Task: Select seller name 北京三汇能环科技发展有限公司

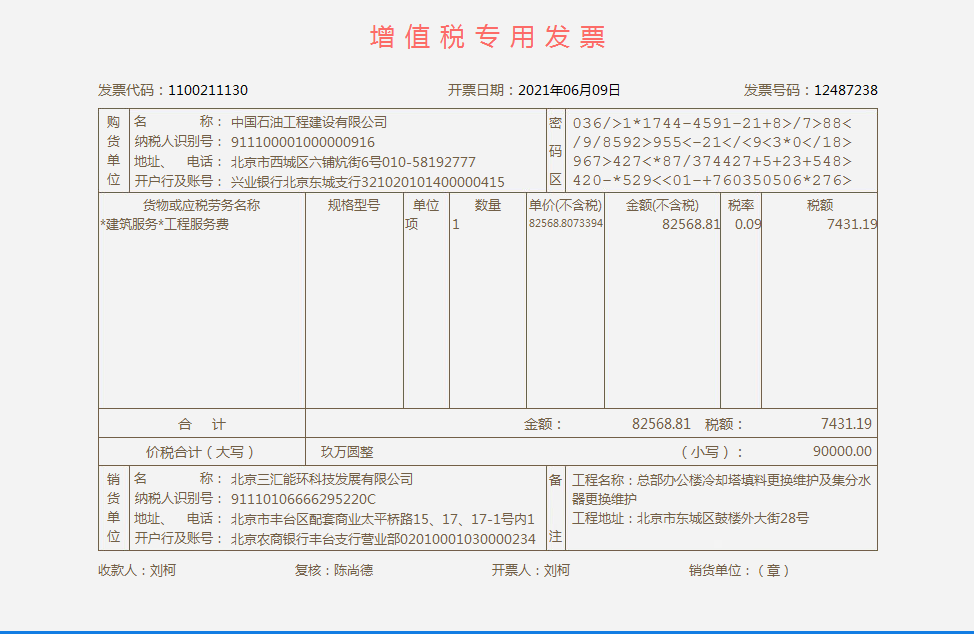Action: [x=321, y=479]
